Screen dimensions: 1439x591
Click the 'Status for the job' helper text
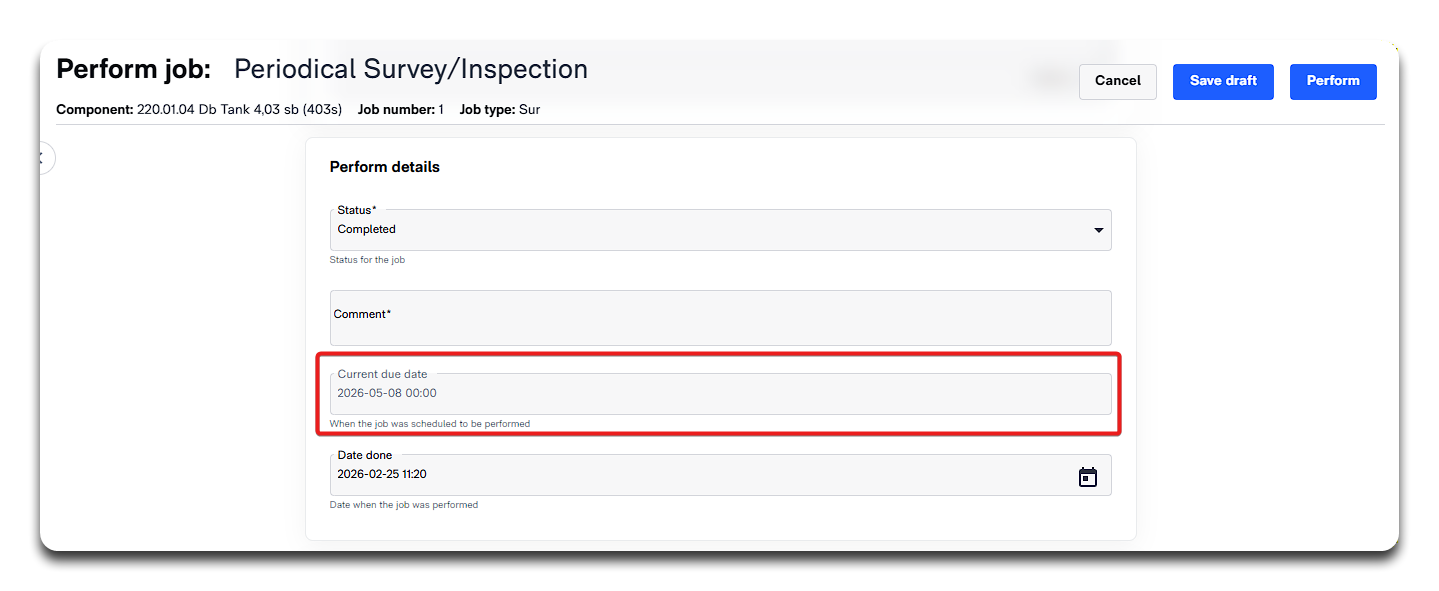pos(367,260)
